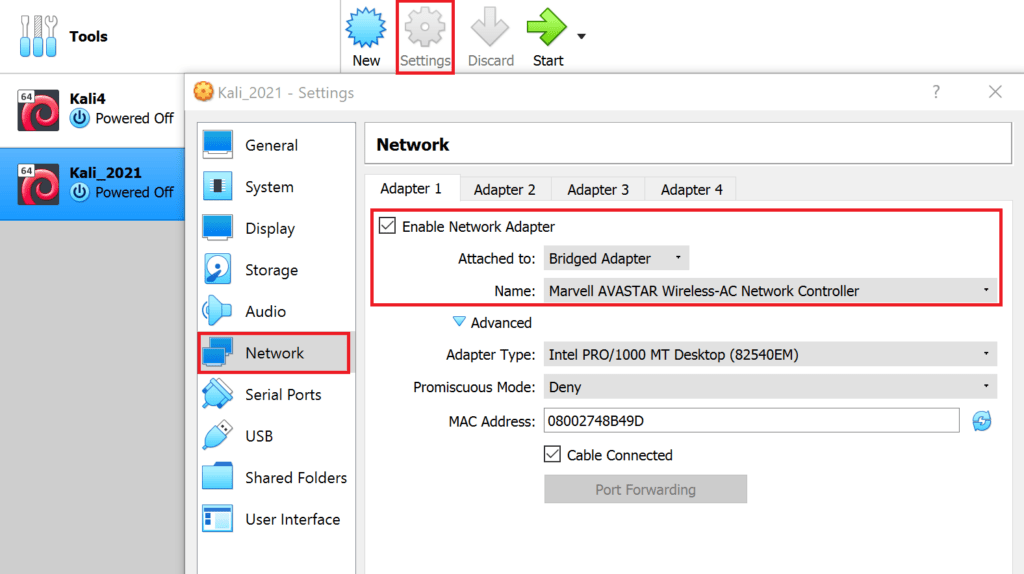1024x574 pixels.
Task: Open User Interface settings category icon
Action: coord(217,518)
